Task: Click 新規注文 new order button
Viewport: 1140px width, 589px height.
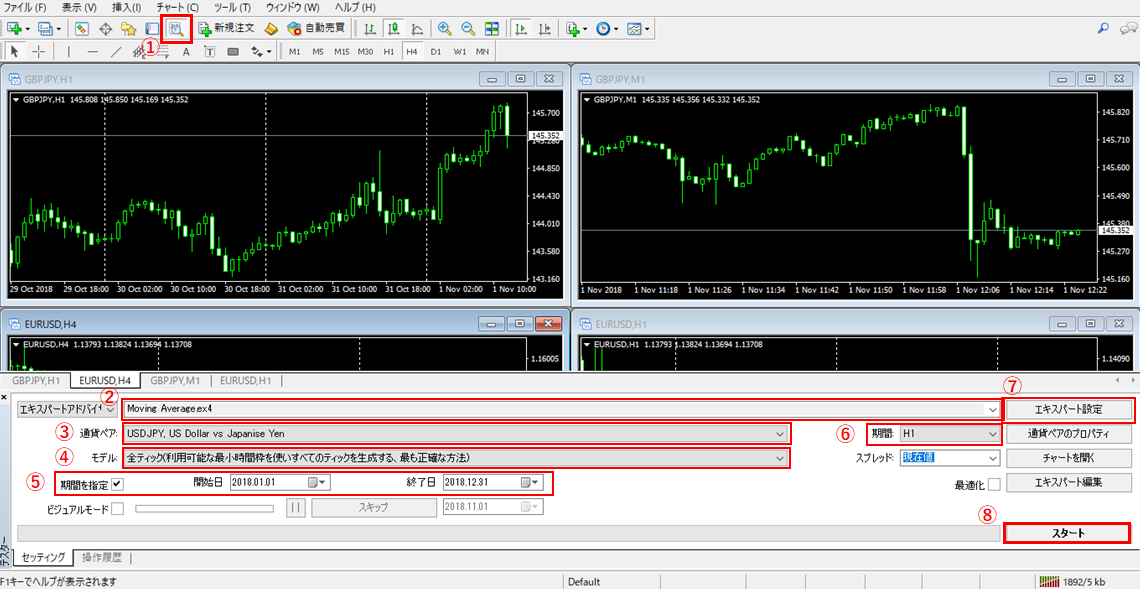Action: click(x=226, y=29)
